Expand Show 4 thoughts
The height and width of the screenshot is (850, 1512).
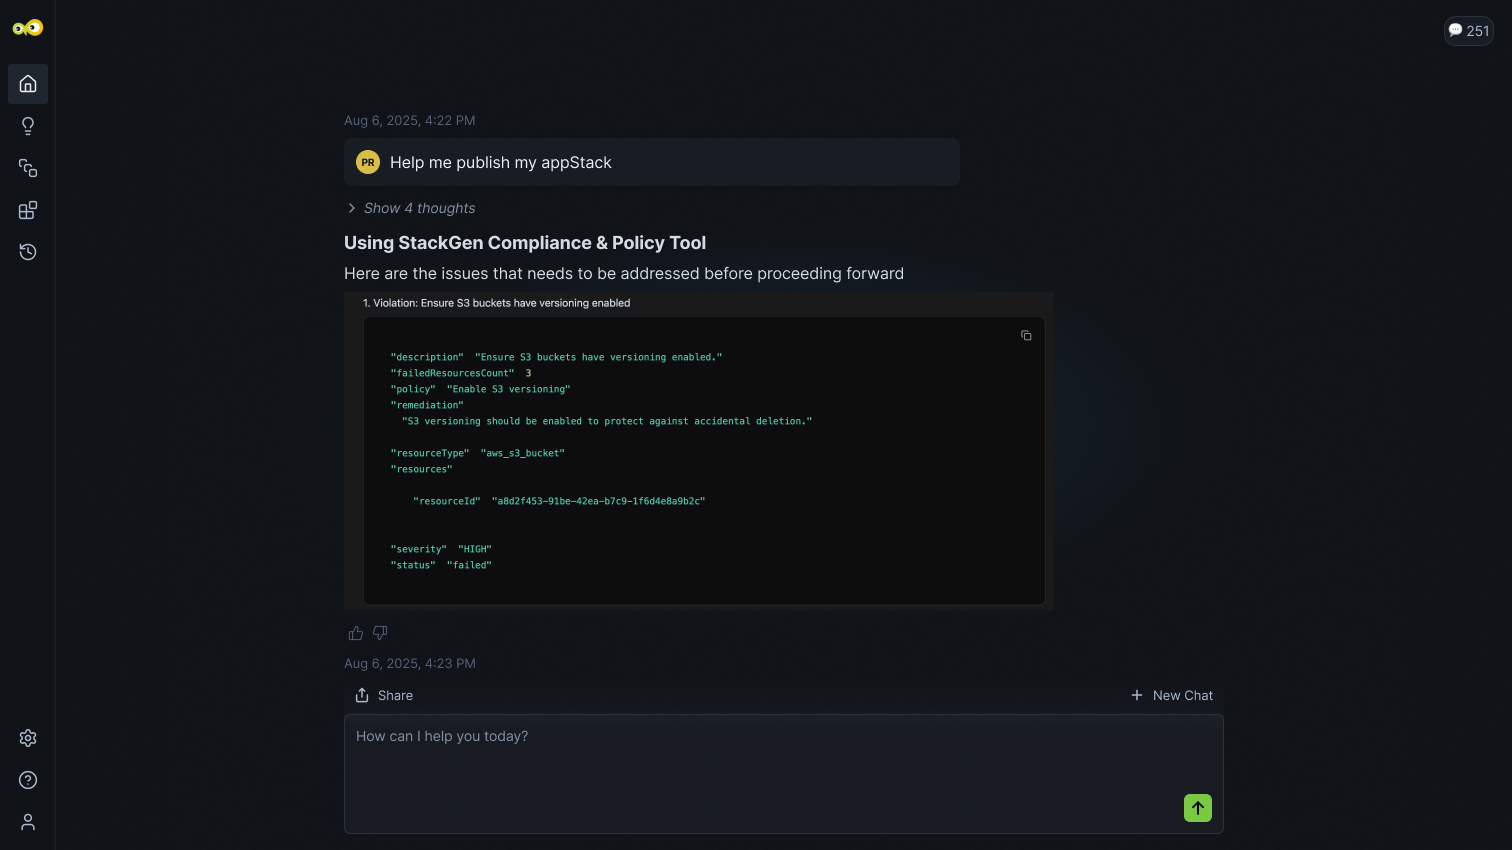[410, 208]
